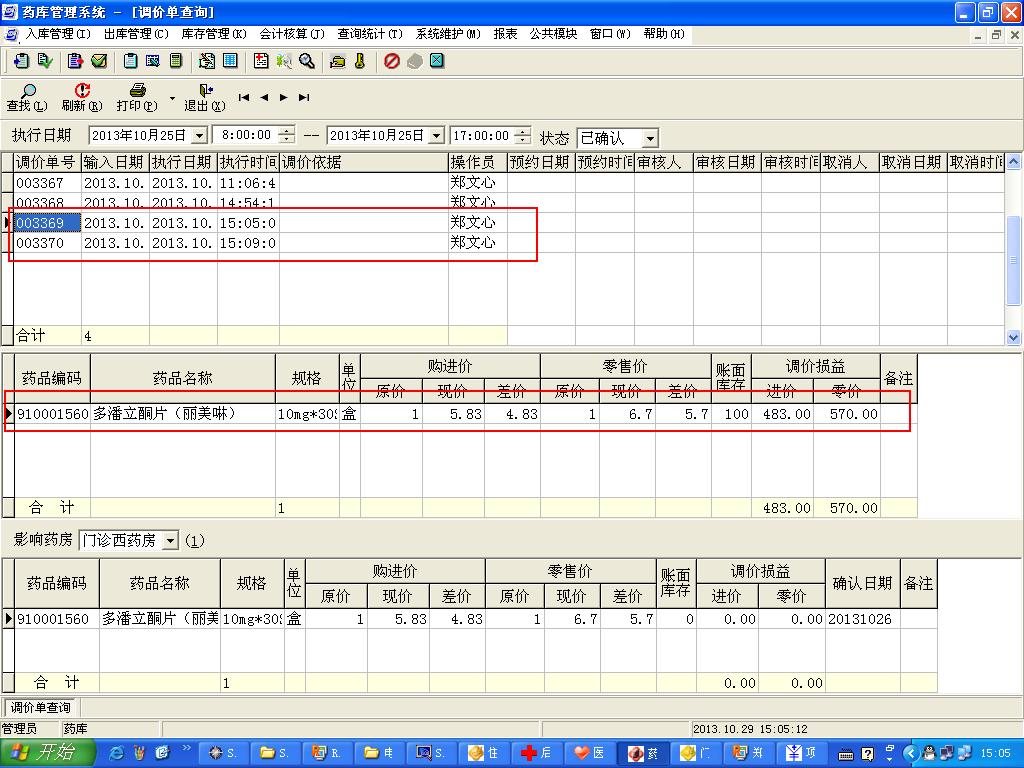Click the yellow key toolbar icon
Screen dimensions: 1024x768
pos(360,61)
